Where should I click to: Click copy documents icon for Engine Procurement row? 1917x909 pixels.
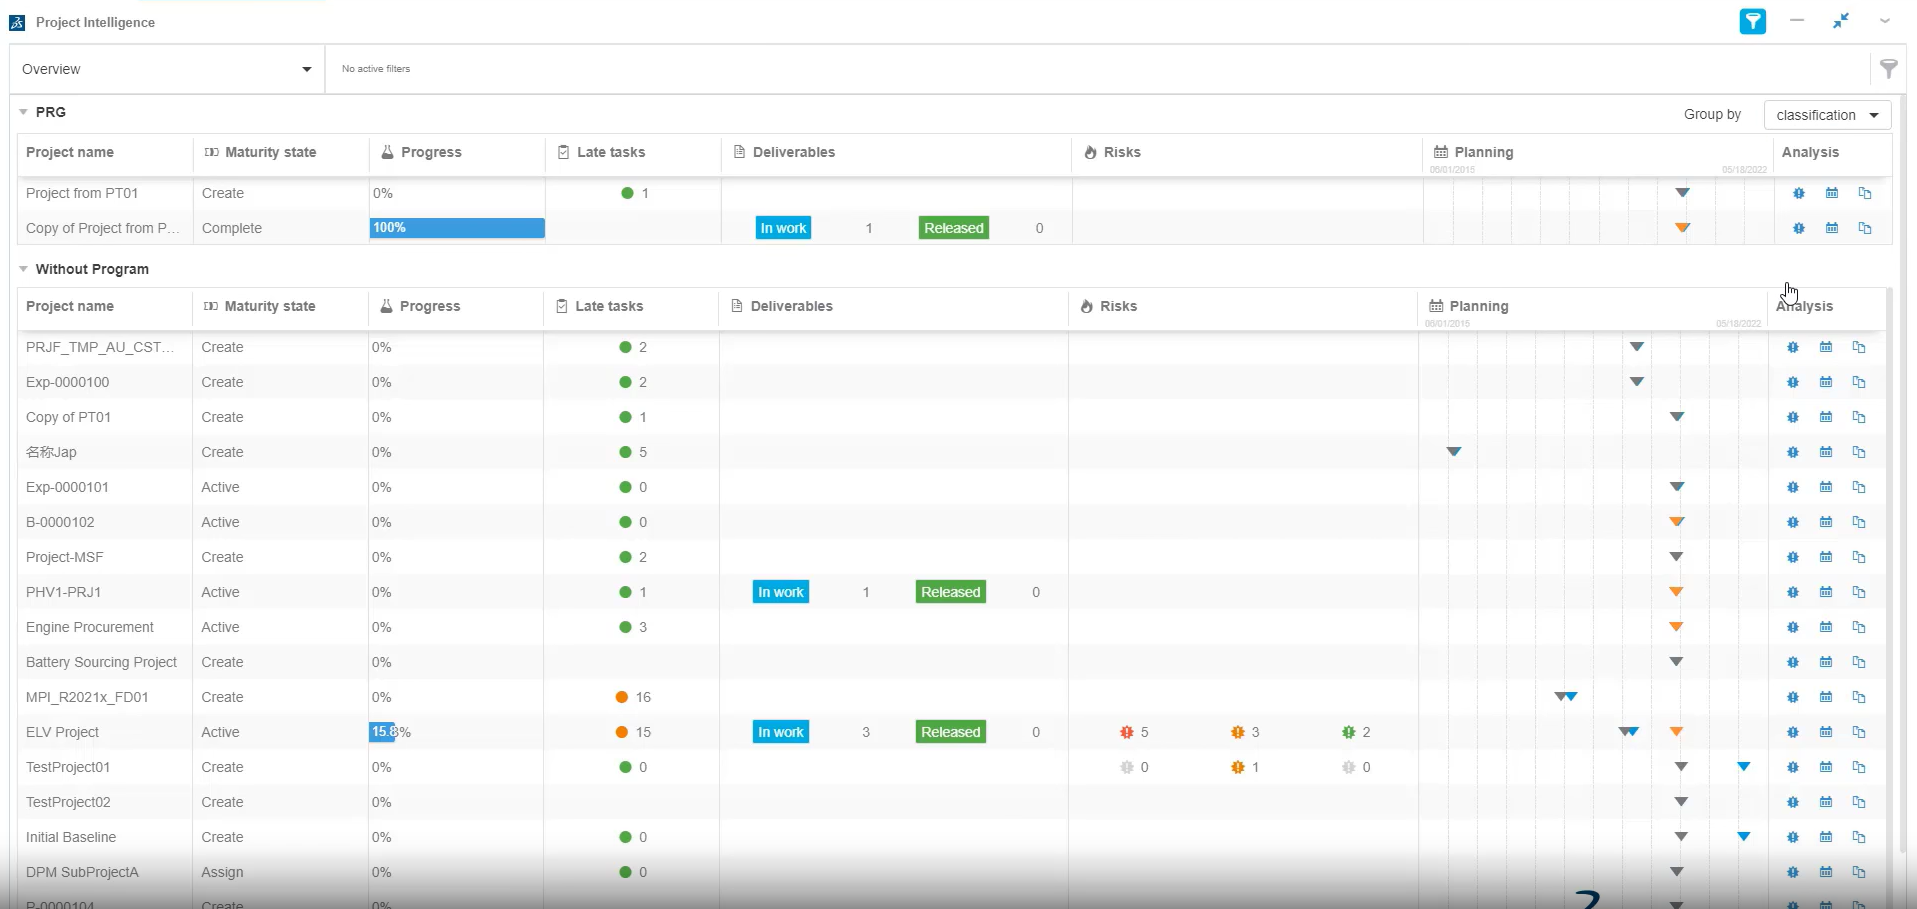(1859, 627)
